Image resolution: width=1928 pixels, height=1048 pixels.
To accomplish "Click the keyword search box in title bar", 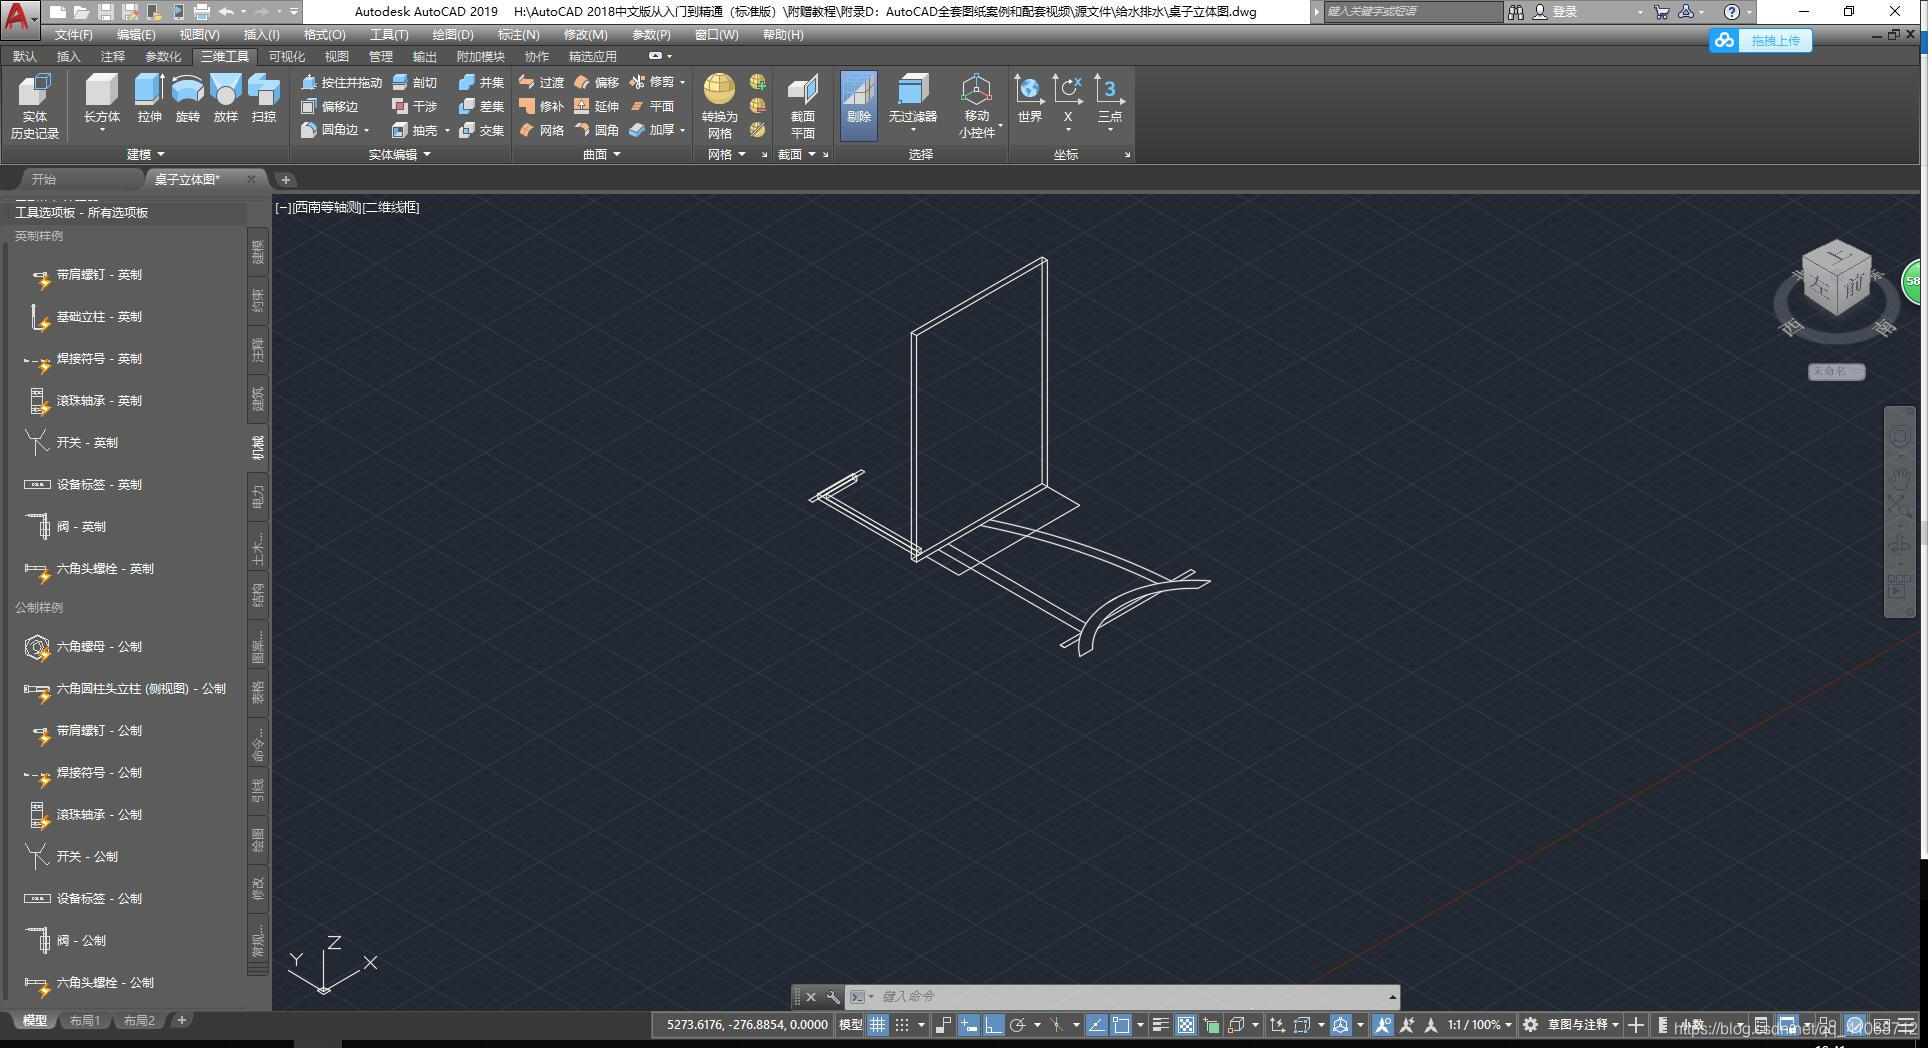I will (1412, 12).
